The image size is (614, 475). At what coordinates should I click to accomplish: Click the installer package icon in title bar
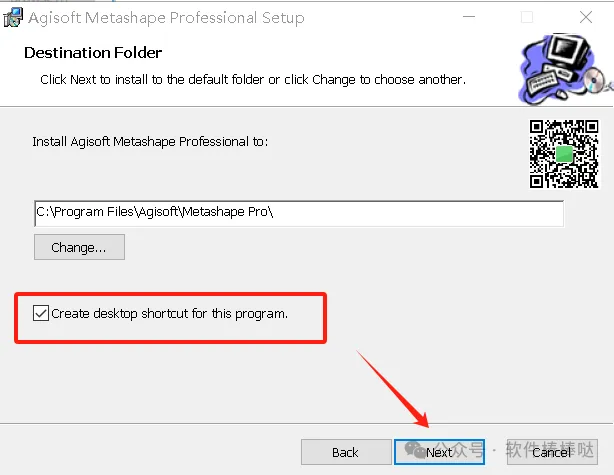[x=13, y=18]
